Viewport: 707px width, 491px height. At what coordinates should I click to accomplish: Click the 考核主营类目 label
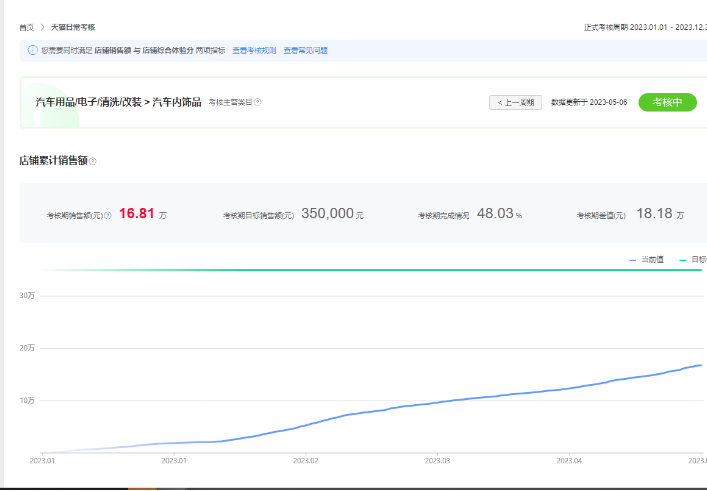point(230,102)
